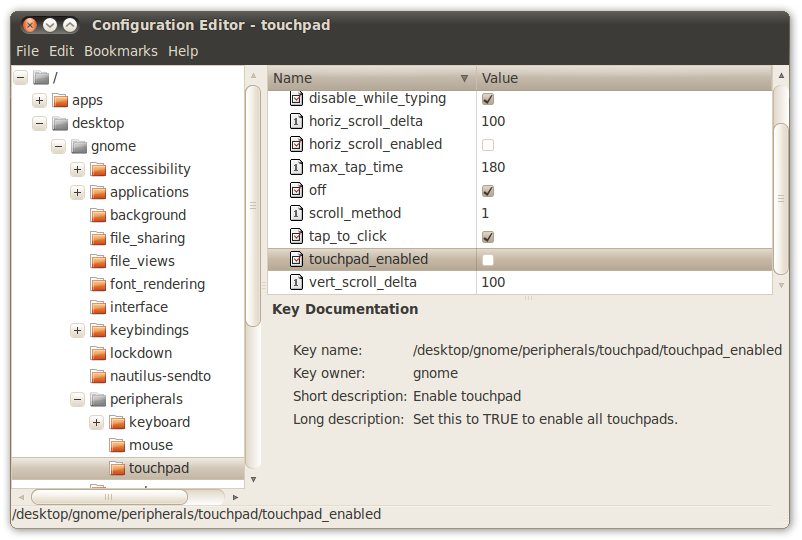The height and width of the screenshot is (540, 802).
Task: Click the lockdown folder icon
Action: (98, 353)
